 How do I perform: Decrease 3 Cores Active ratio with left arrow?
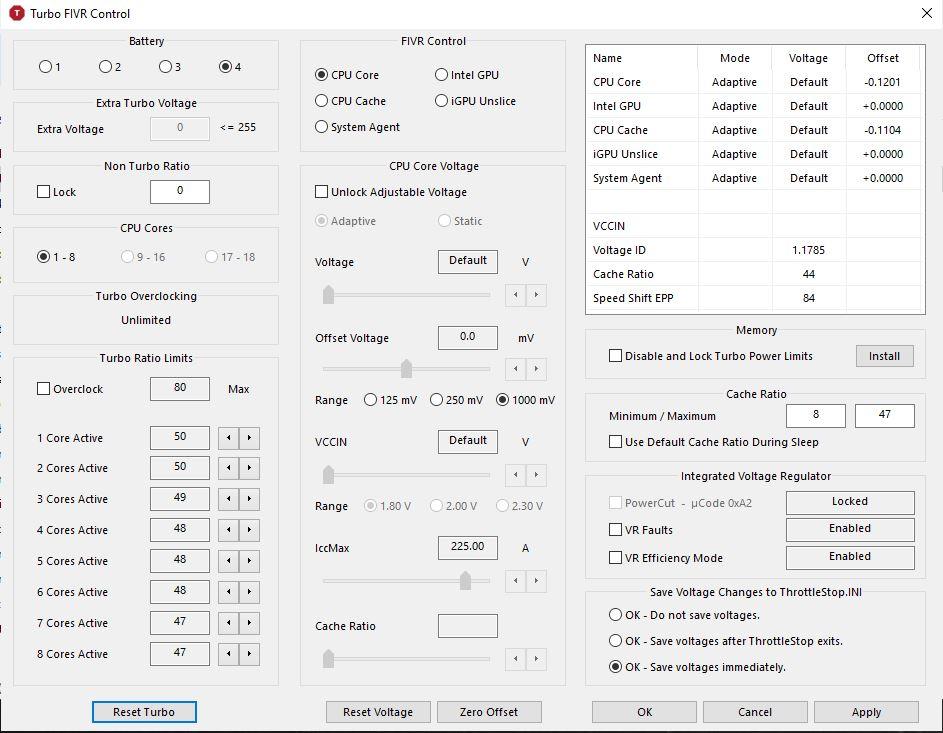coord(229,499)
